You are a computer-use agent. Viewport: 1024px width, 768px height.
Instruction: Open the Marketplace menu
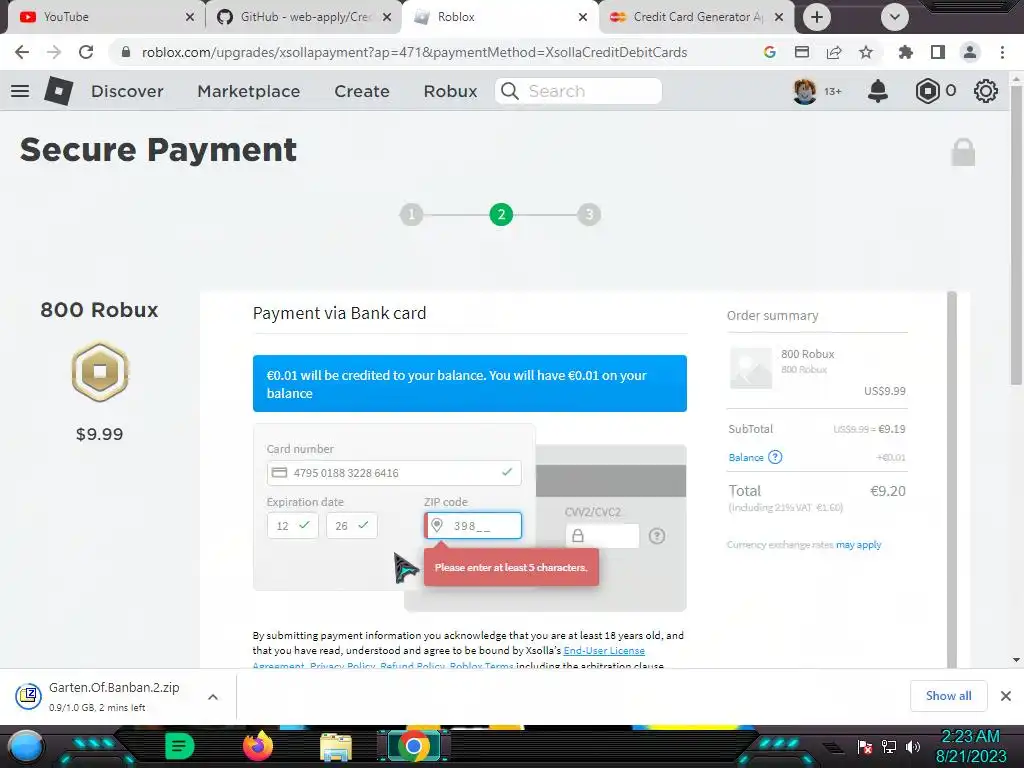tap(249, 91)
